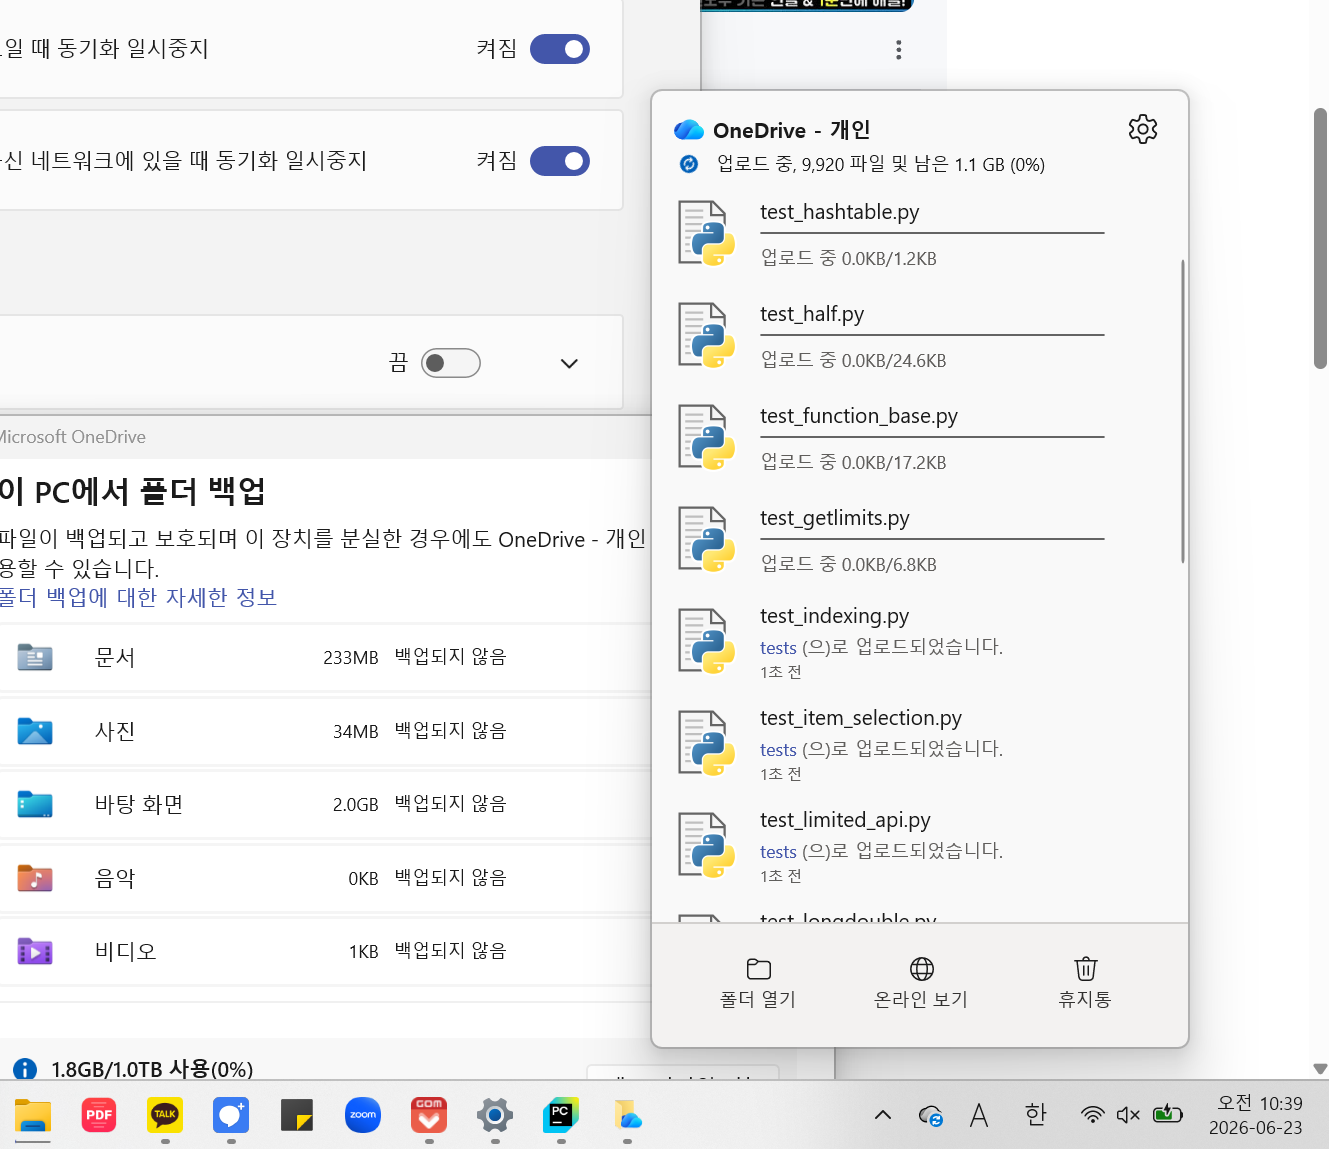Click test_getlimits.py upload progress bar
The height and width of the screenshot is (1149, 1329).
932,539
